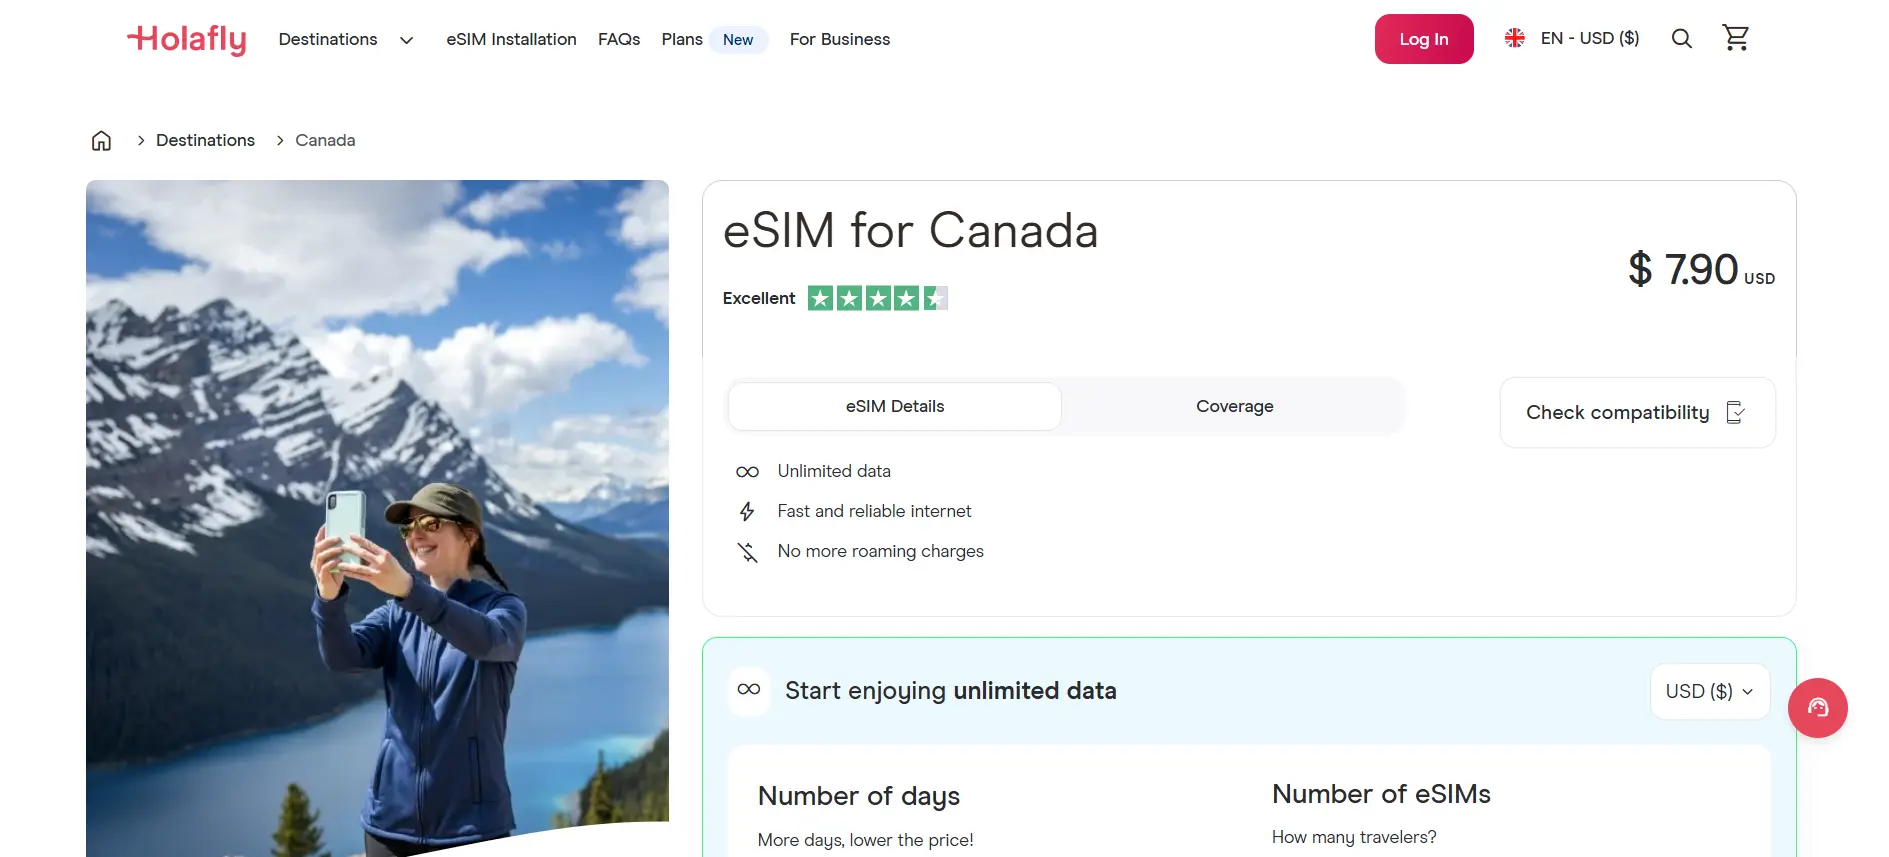Open Plans marked with New badge
Screen dimensions: 1889x857
pyautogui.click(x=681, y=39)
